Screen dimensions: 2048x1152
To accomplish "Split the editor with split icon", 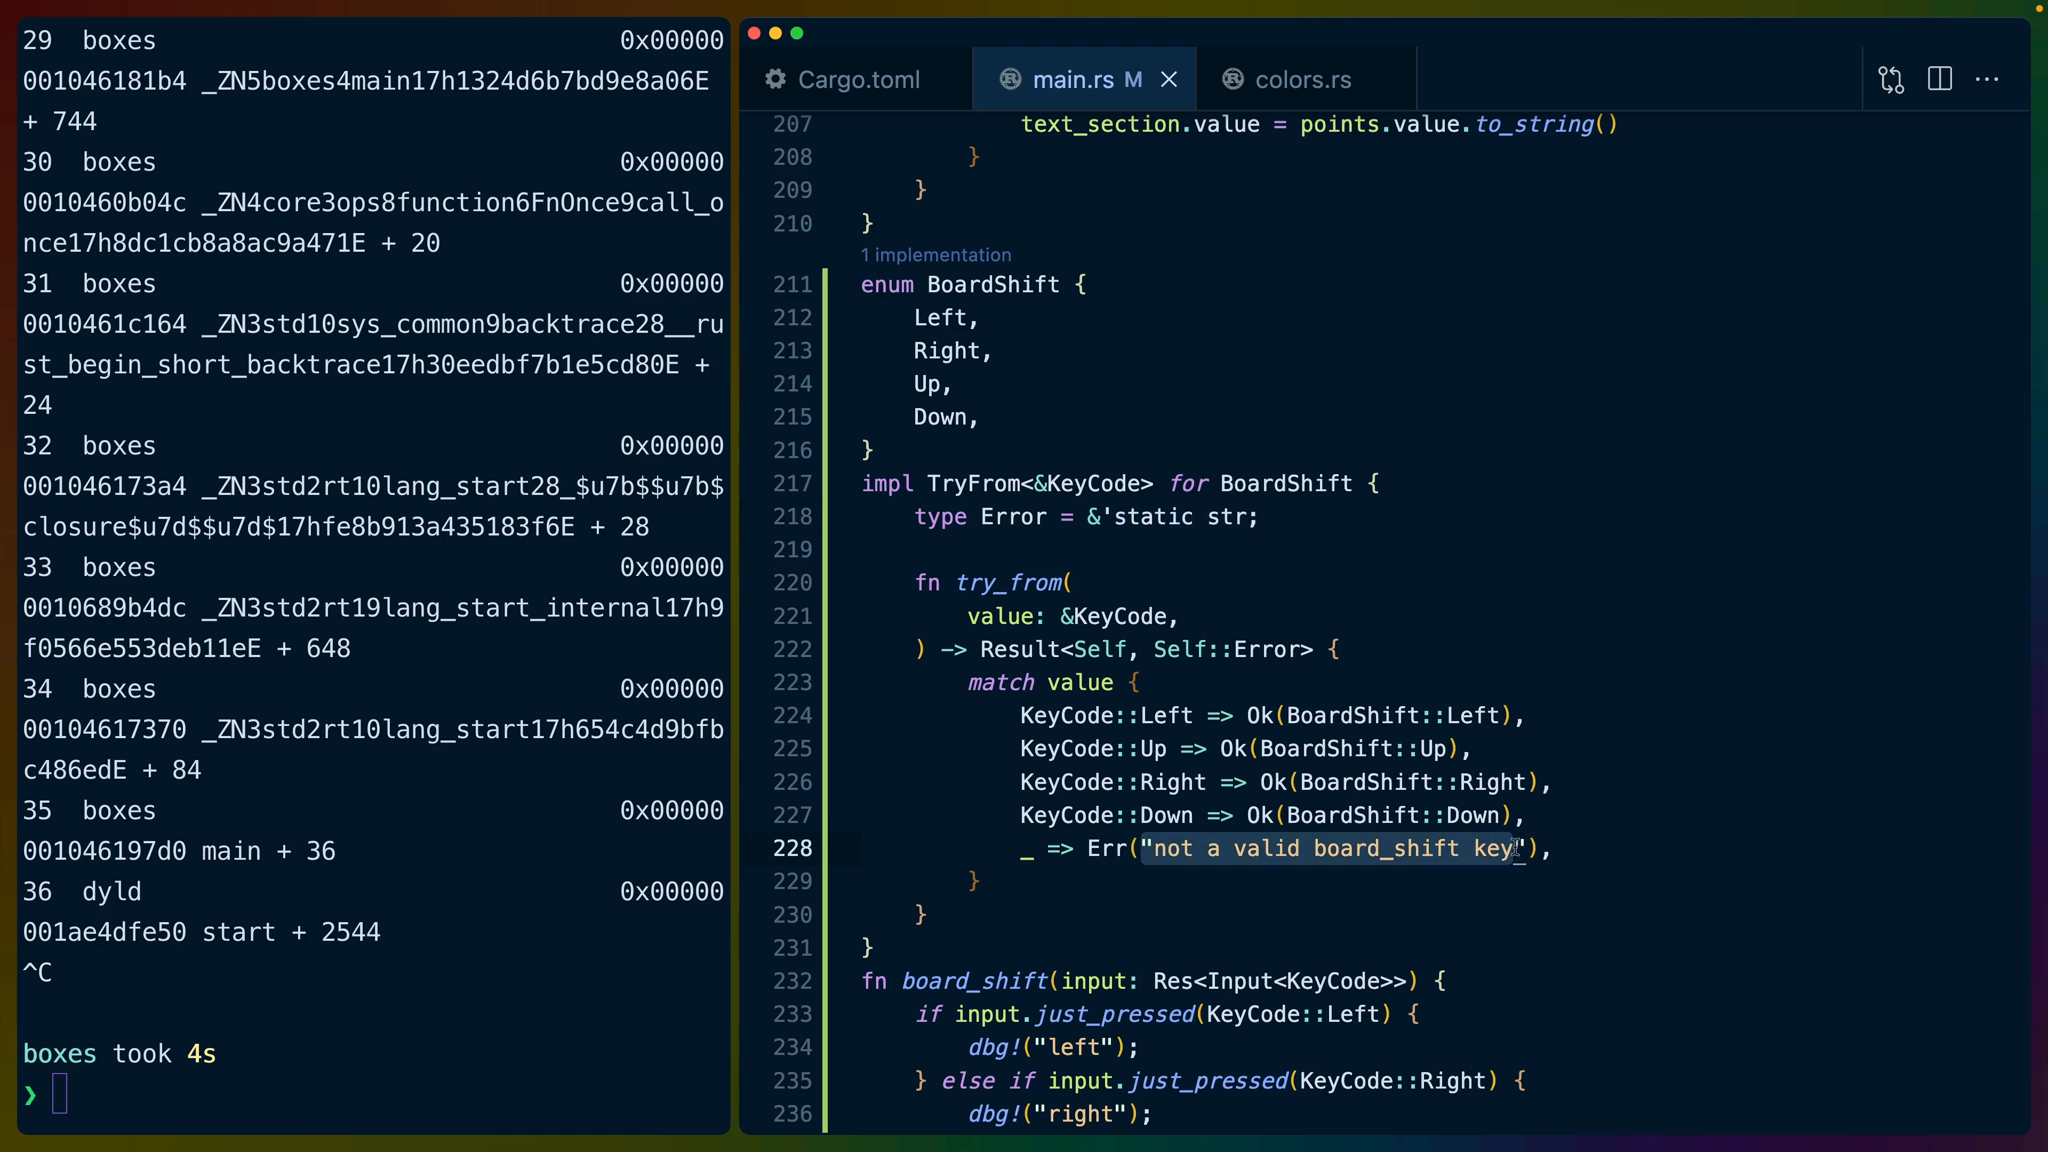I will [x=1940, y=79].
